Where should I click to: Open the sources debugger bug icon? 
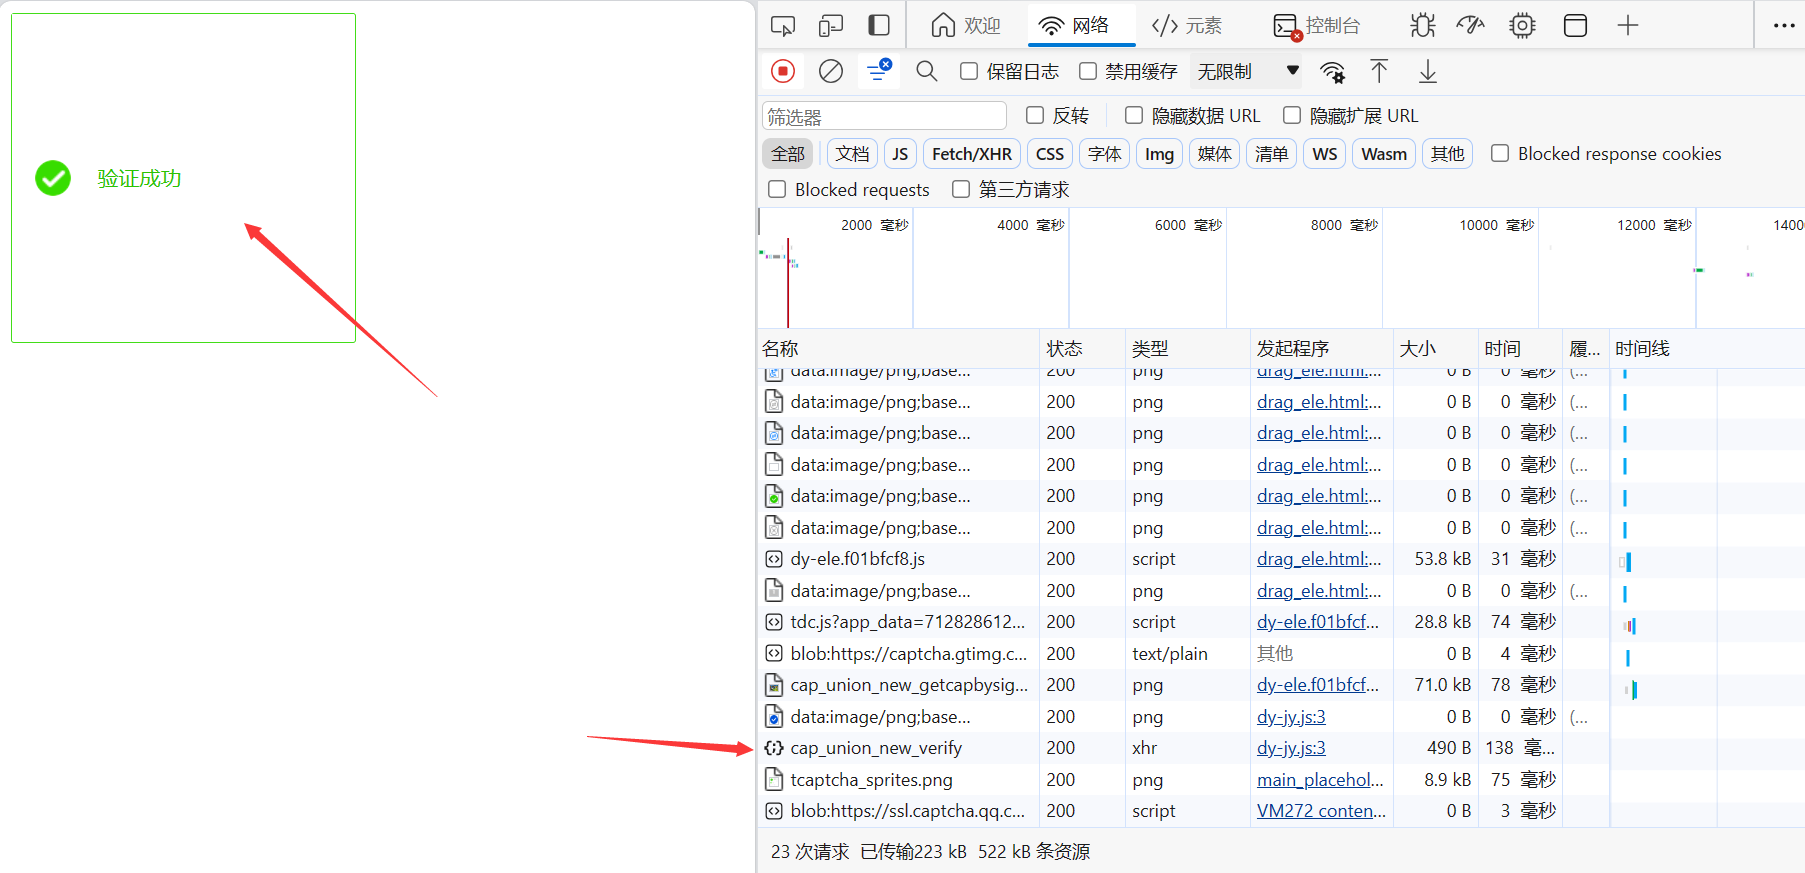[x=1423, y=26]
